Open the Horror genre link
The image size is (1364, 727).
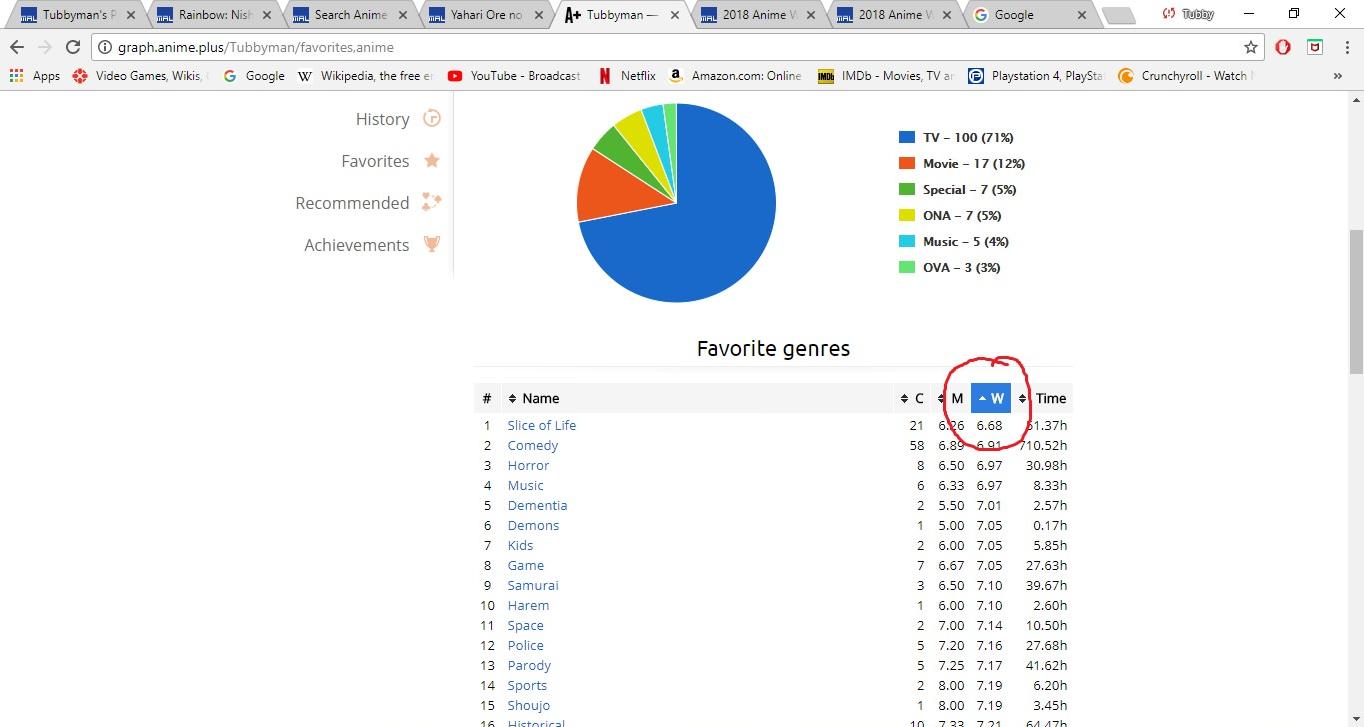[x=528, y=465]
